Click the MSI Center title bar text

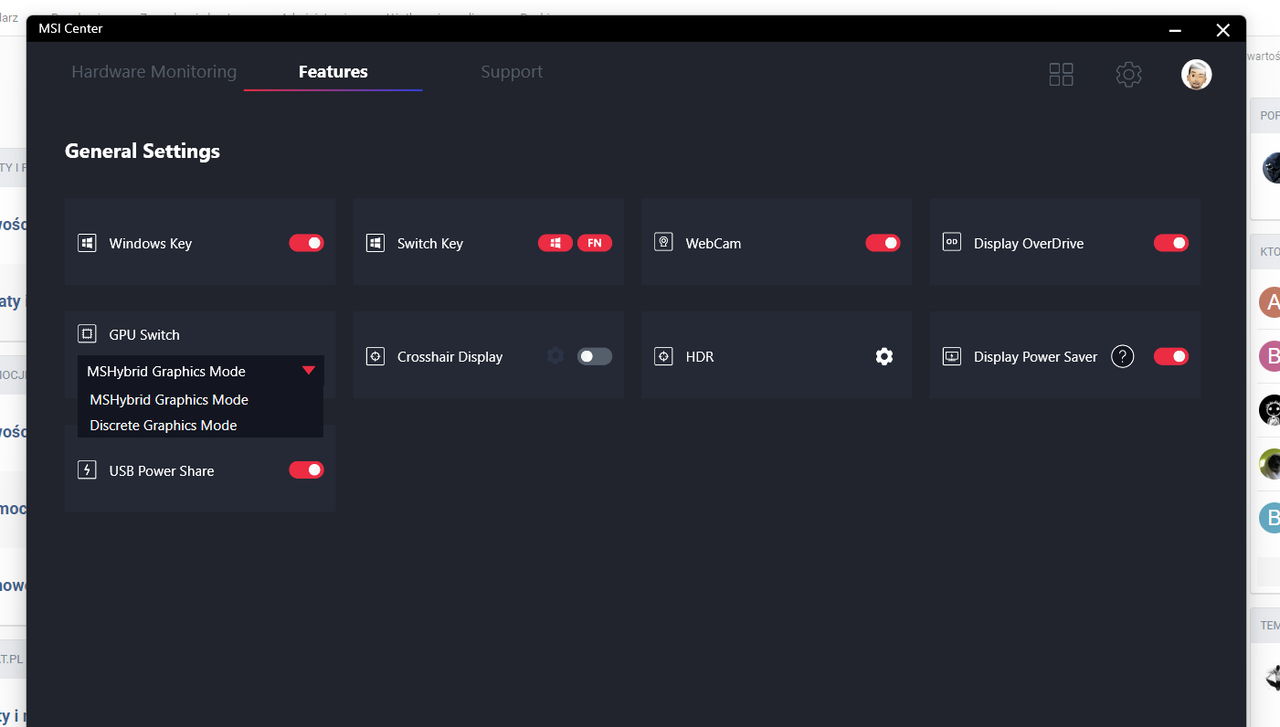coord(70,28)
